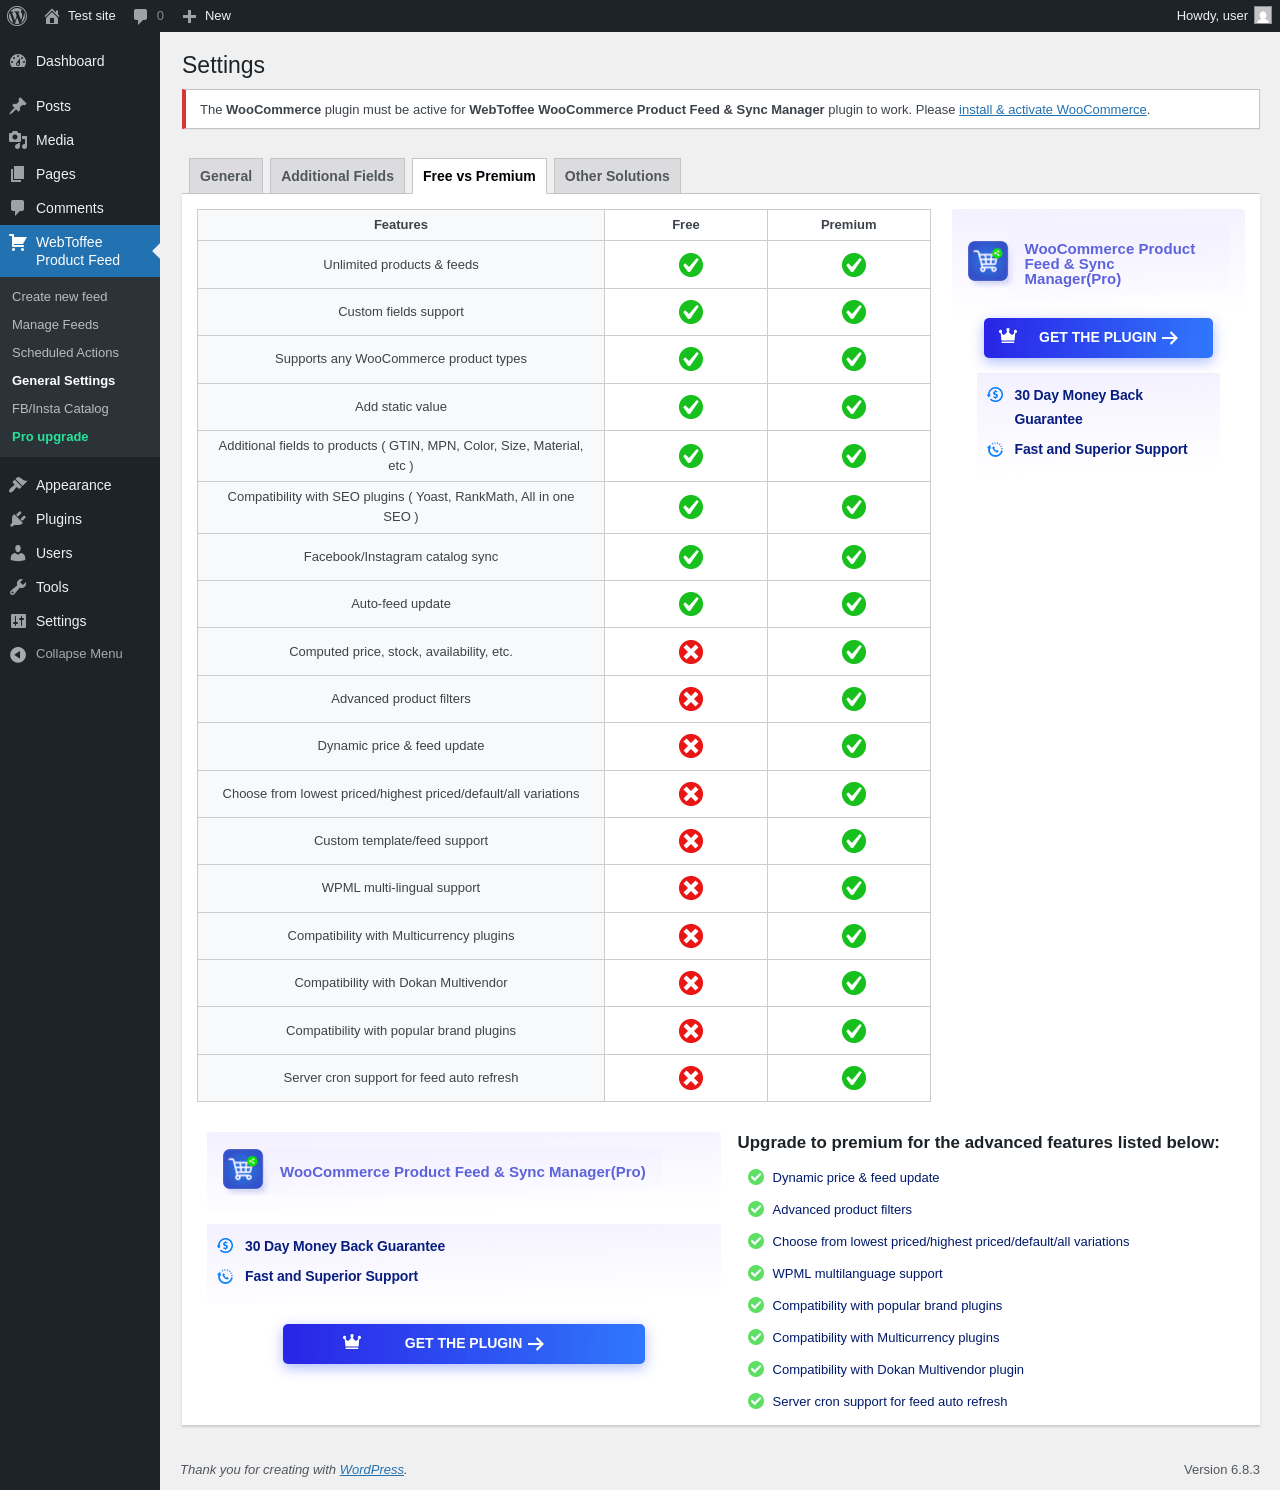The height and width of the screenshot is (1490, 1280).
Task: Click the WordPress logo icon
Action: 17,16
